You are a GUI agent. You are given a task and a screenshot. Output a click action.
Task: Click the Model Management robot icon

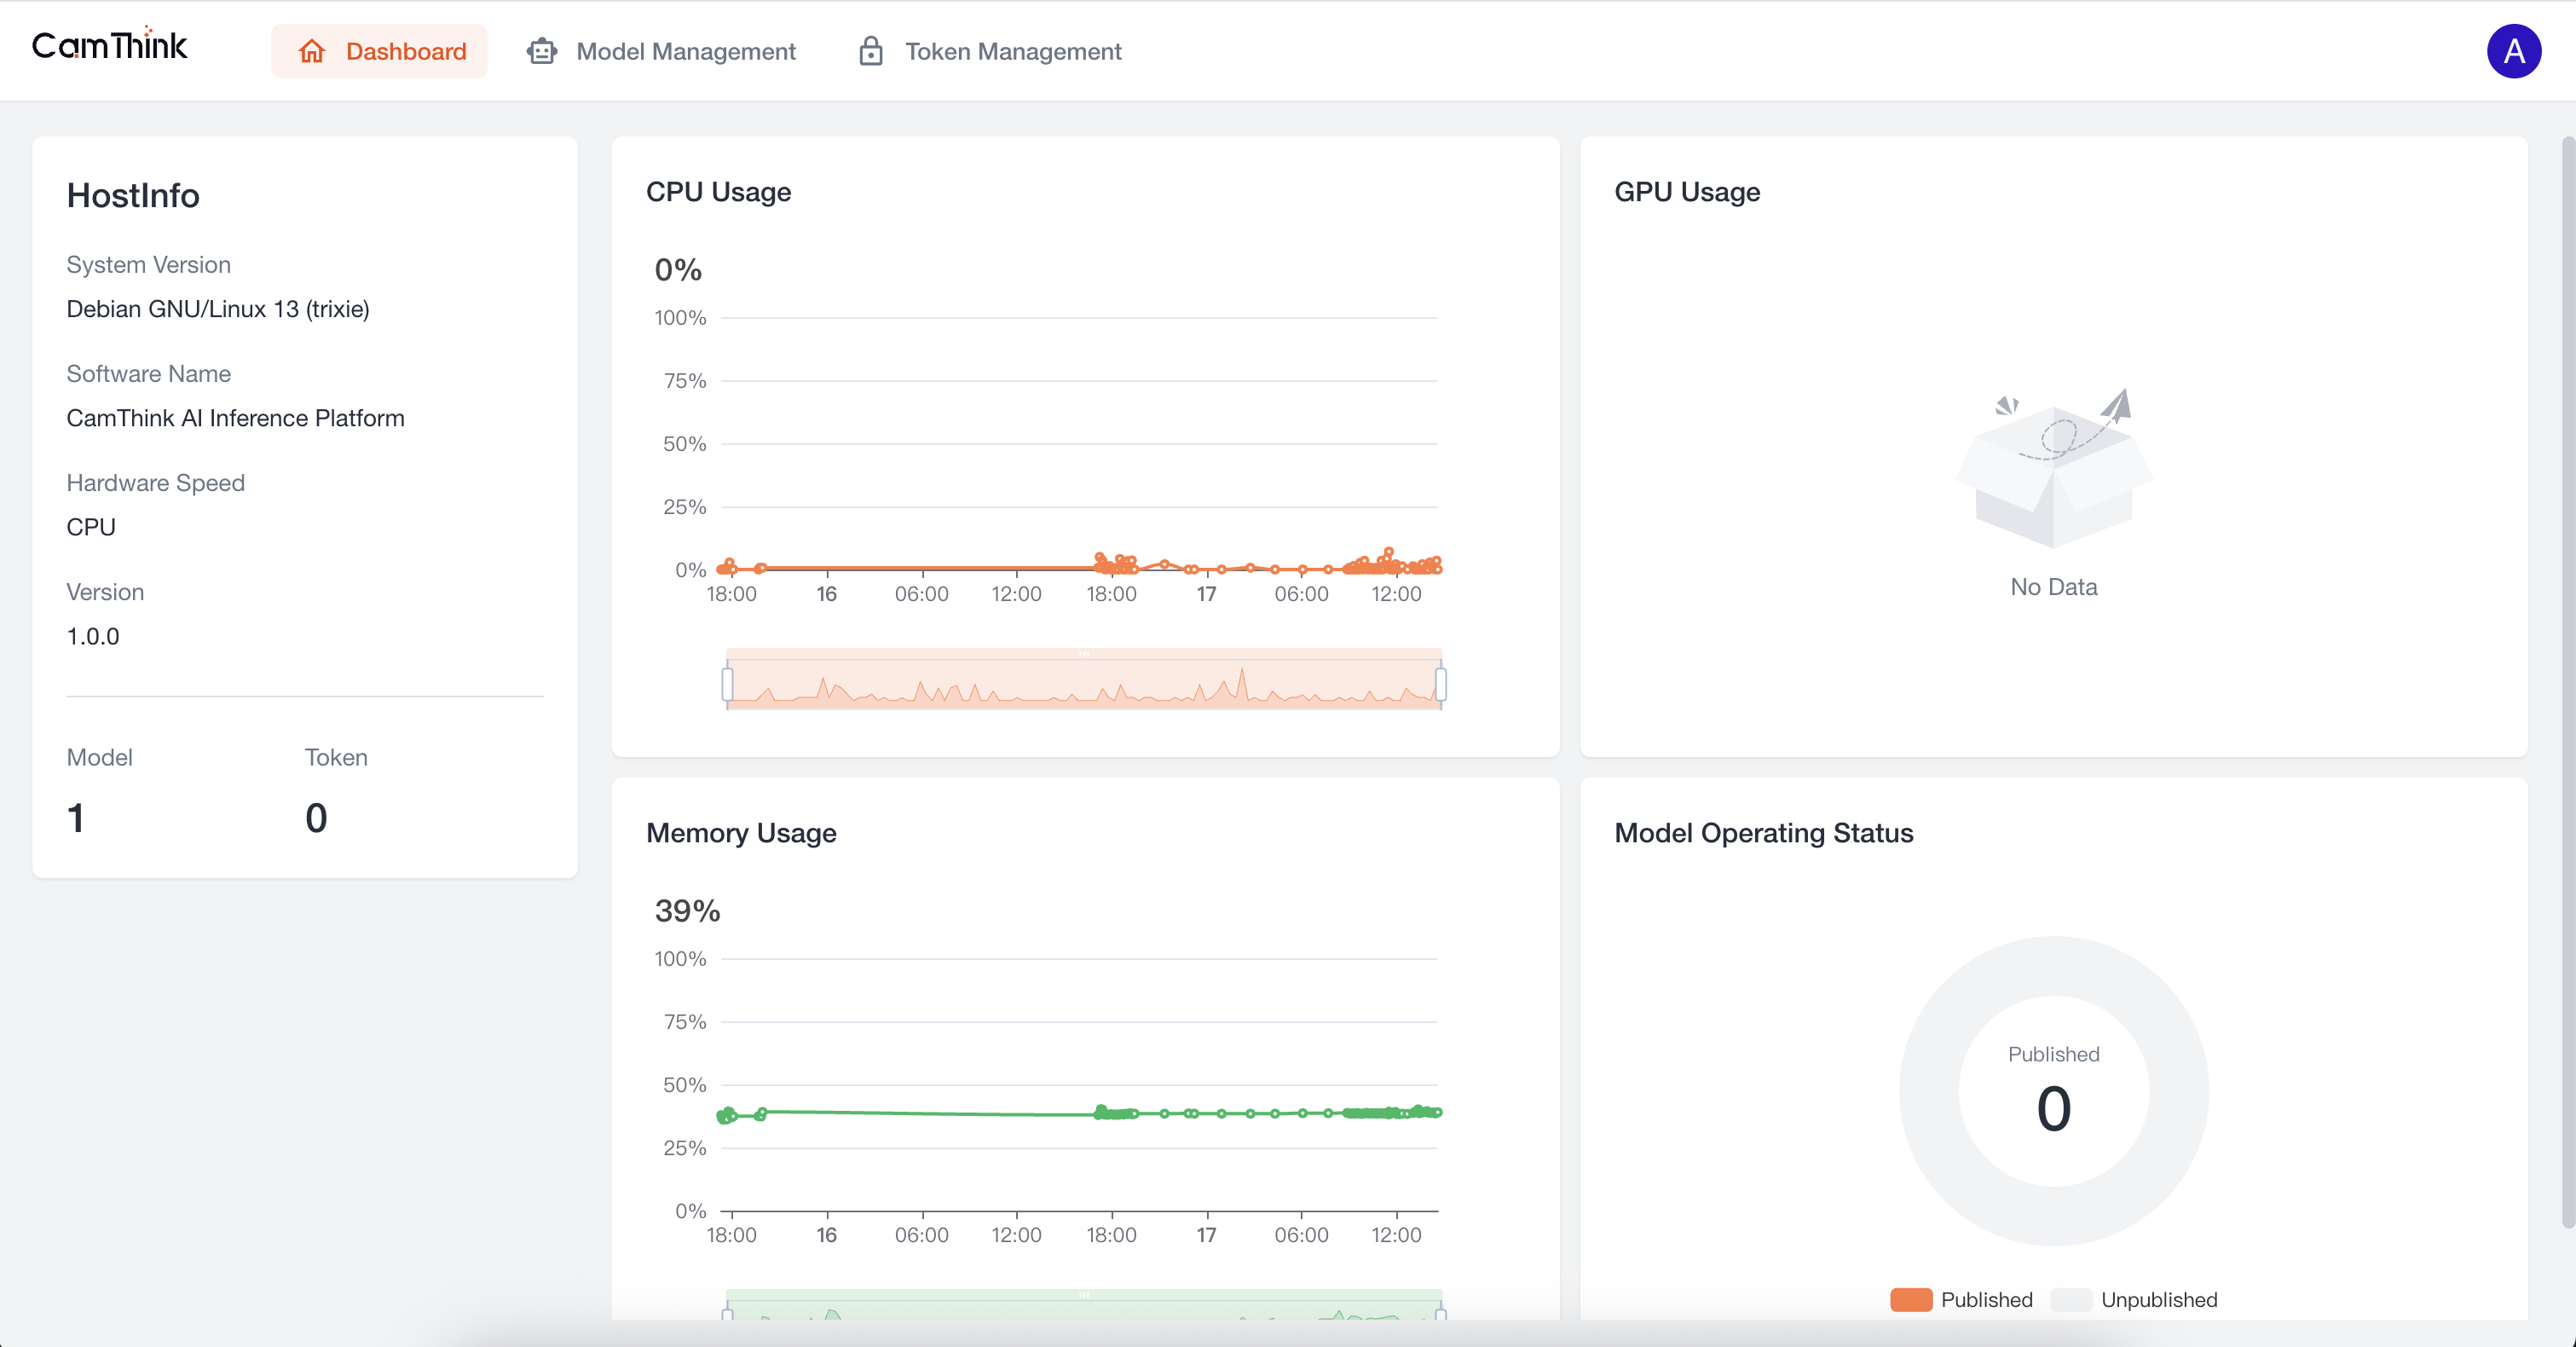pyautogui.click(x=541, y=51)
